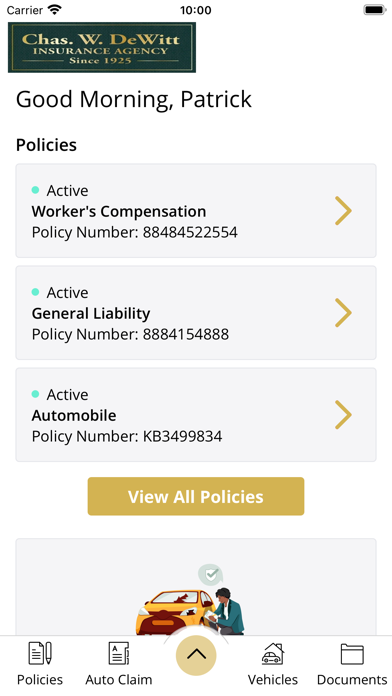Expand Automobile policy chevron
Screen dimensions: 392x696
point(343,415)
